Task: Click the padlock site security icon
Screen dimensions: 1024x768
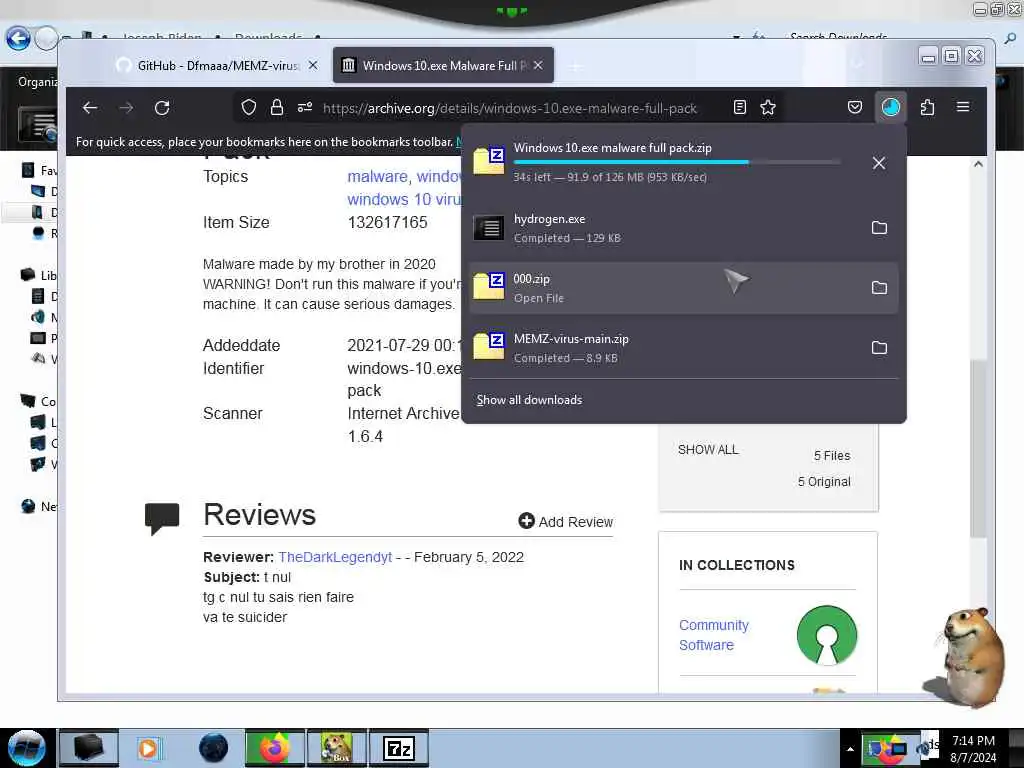Action: tap(277, 107)
